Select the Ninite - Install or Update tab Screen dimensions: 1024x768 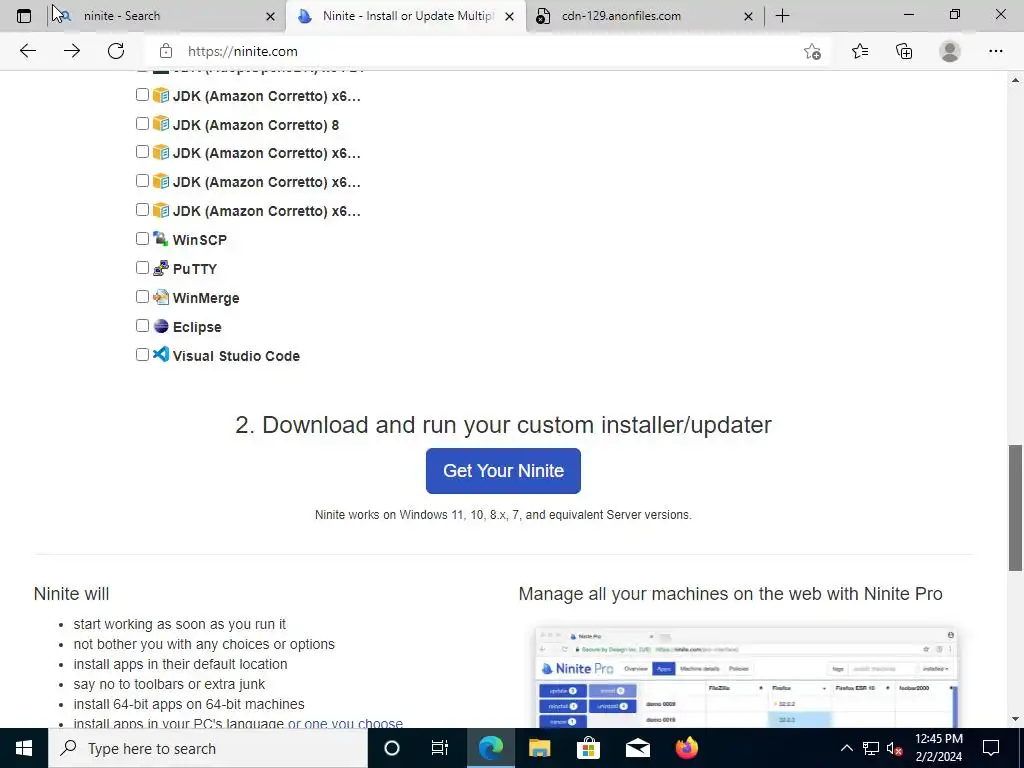coord(406,16)
